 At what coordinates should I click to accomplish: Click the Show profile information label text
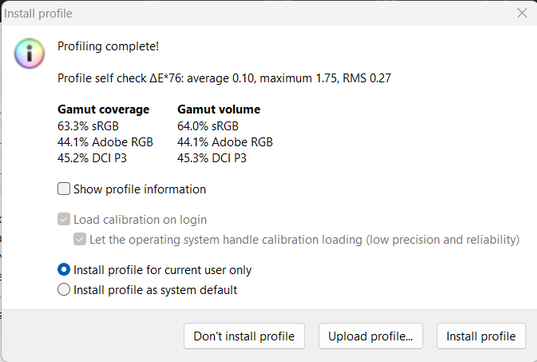point(140,189)
